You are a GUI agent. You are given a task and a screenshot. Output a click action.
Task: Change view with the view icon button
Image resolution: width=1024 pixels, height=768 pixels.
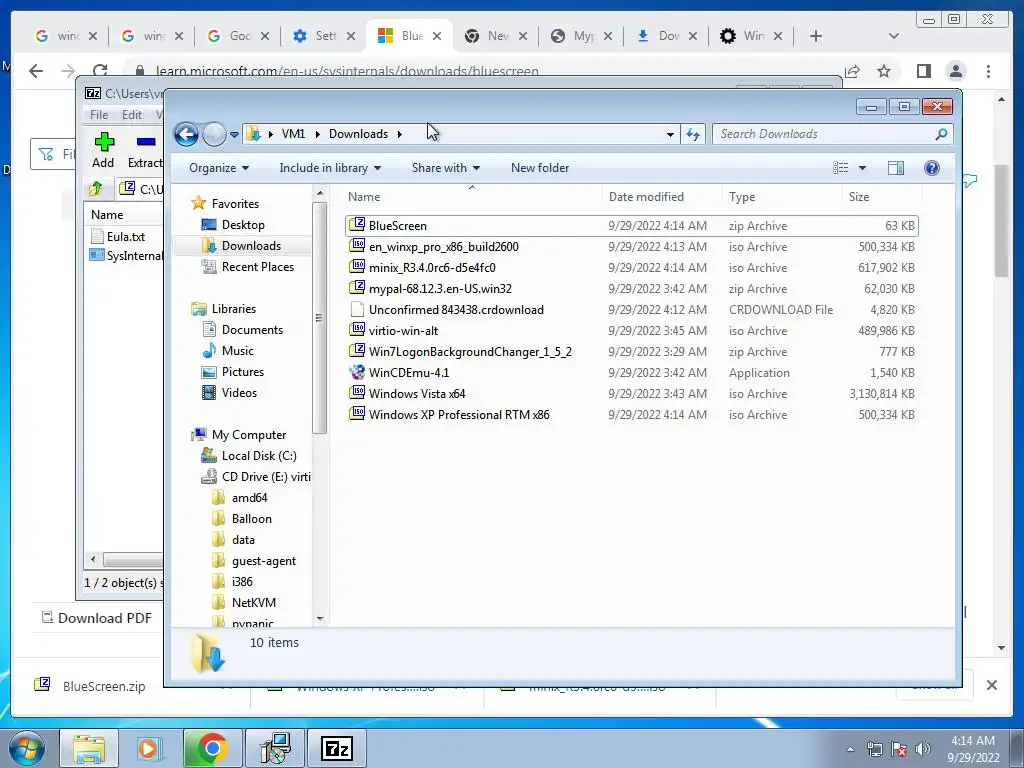point(840,168)
